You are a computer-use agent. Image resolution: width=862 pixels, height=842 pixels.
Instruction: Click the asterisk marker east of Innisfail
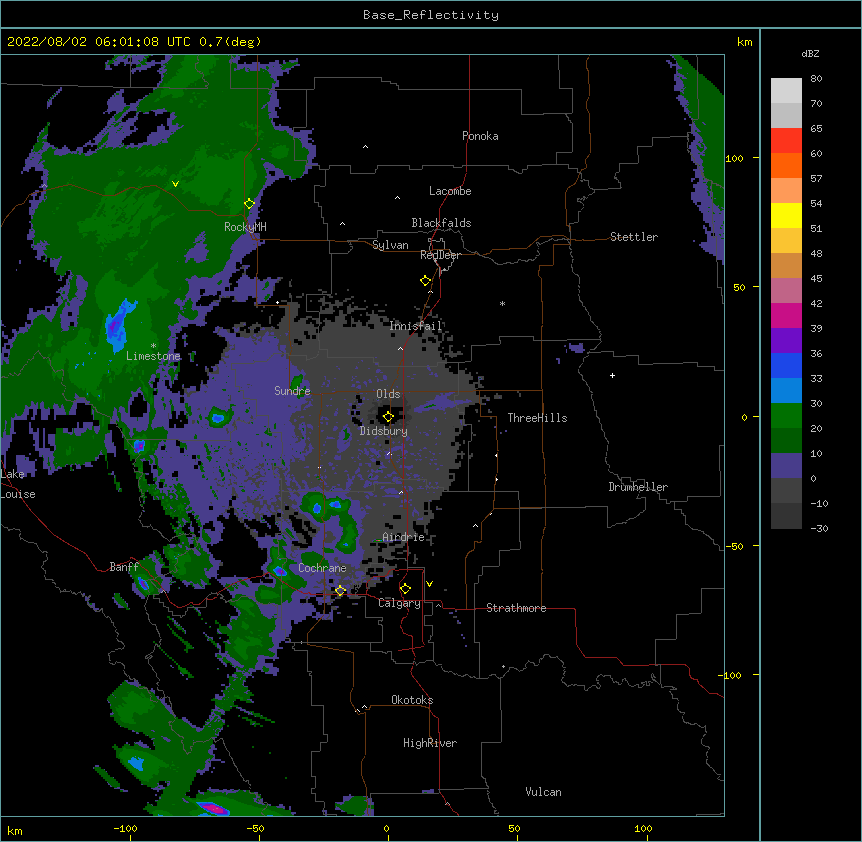click(x=502, y=303)
